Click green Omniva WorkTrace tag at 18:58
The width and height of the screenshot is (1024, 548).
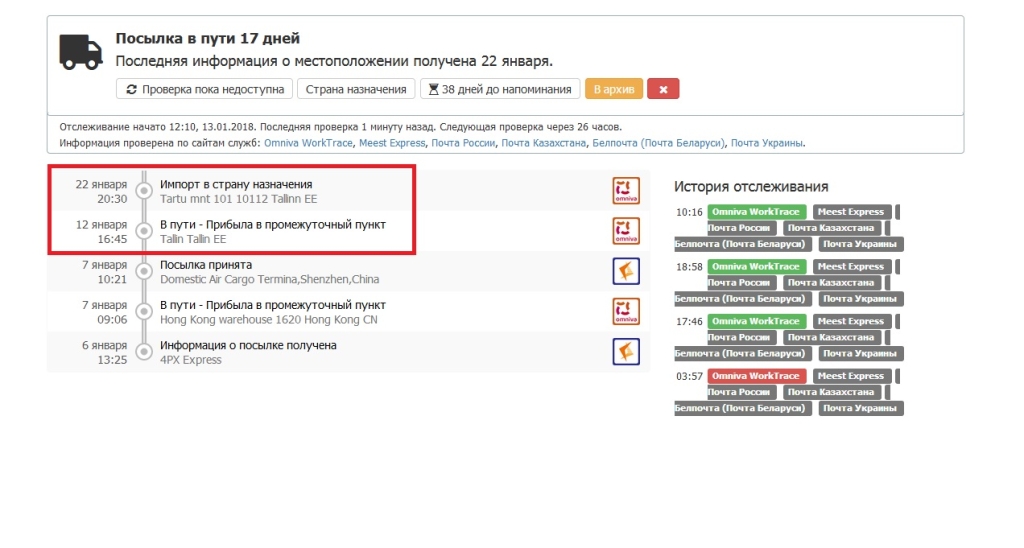(756, 266)
